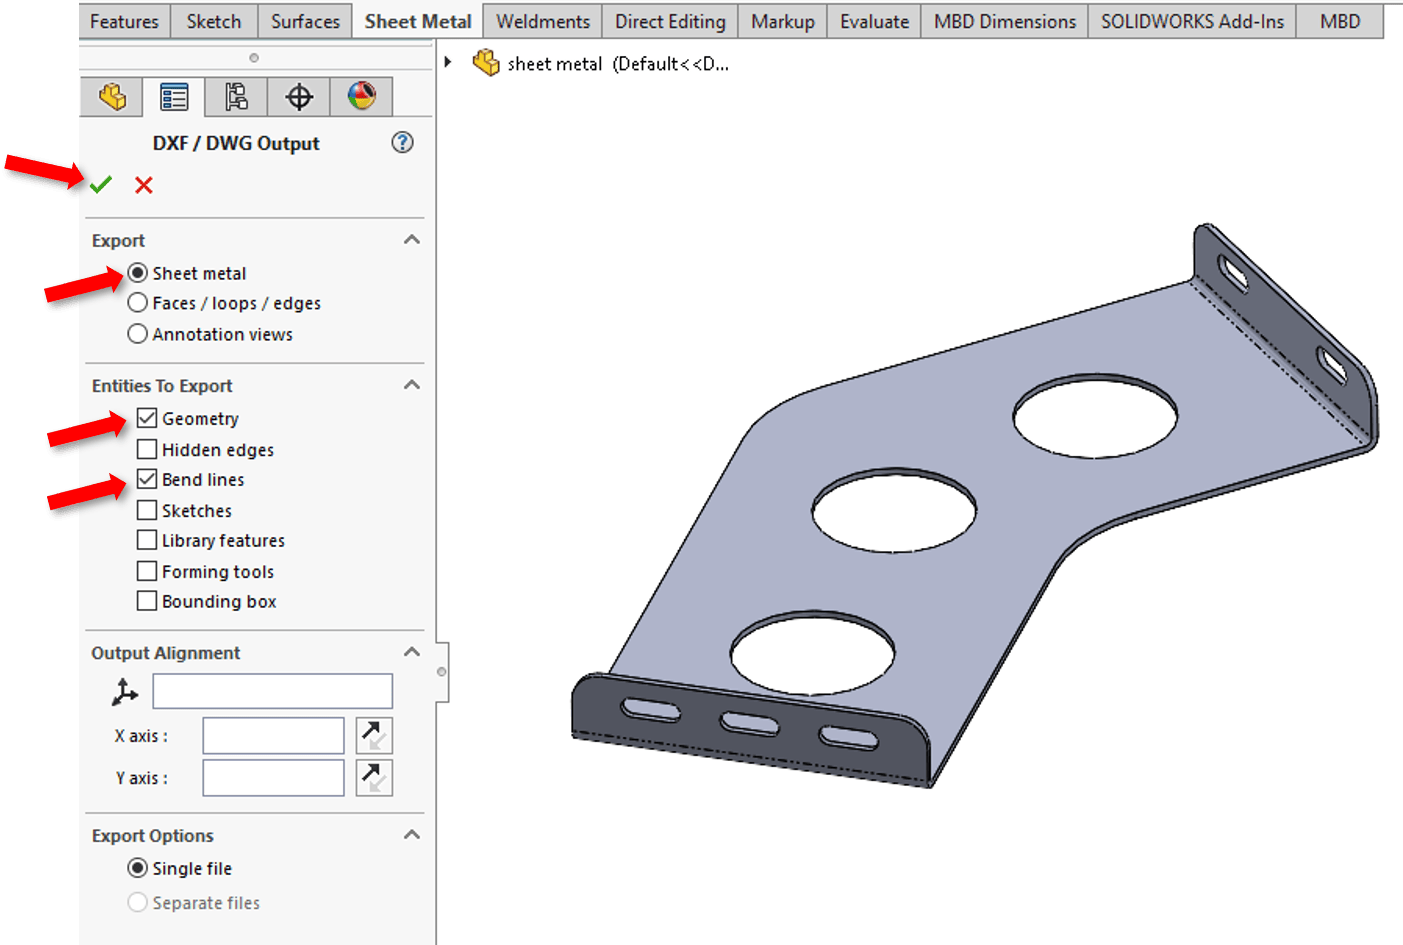This screenshot has height=945, width=1403.
Task: Click the green checkmark to confirm
Action: click(x=99, y=184)
